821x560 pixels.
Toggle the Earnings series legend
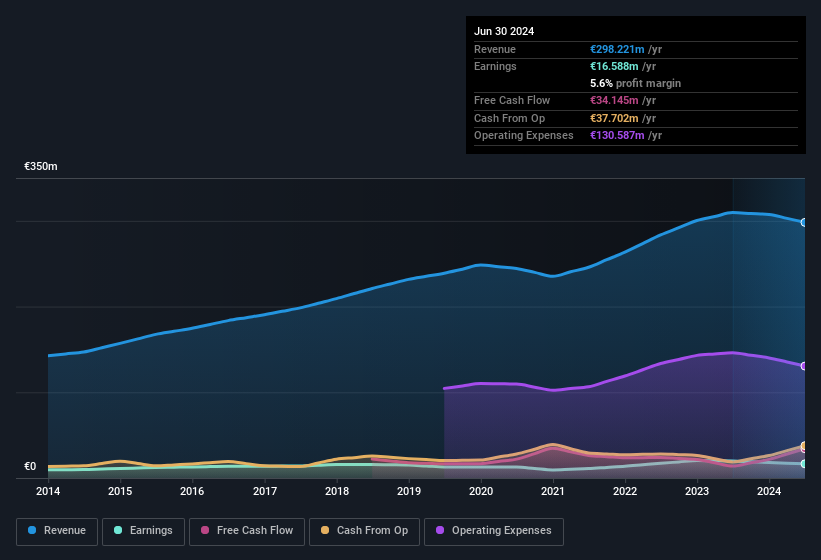[x=143, y=531]
